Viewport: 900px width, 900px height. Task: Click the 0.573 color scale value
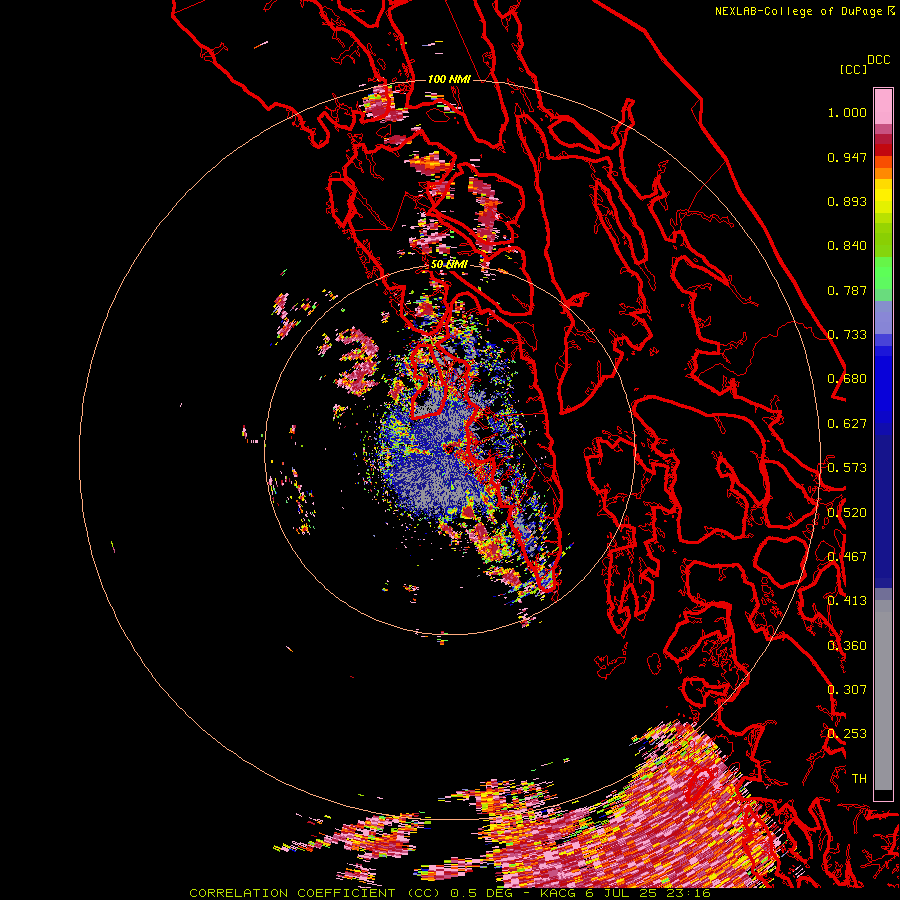coord(847,468)
